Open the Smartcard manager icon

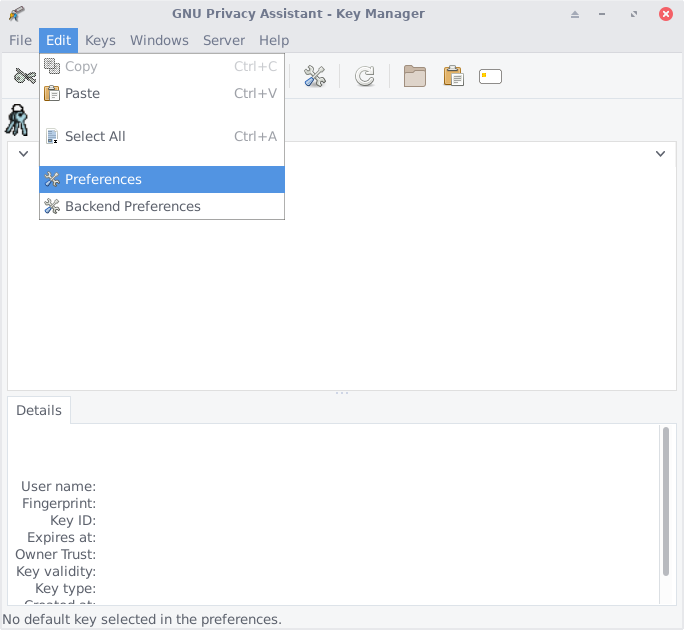(x=490, y=76)
